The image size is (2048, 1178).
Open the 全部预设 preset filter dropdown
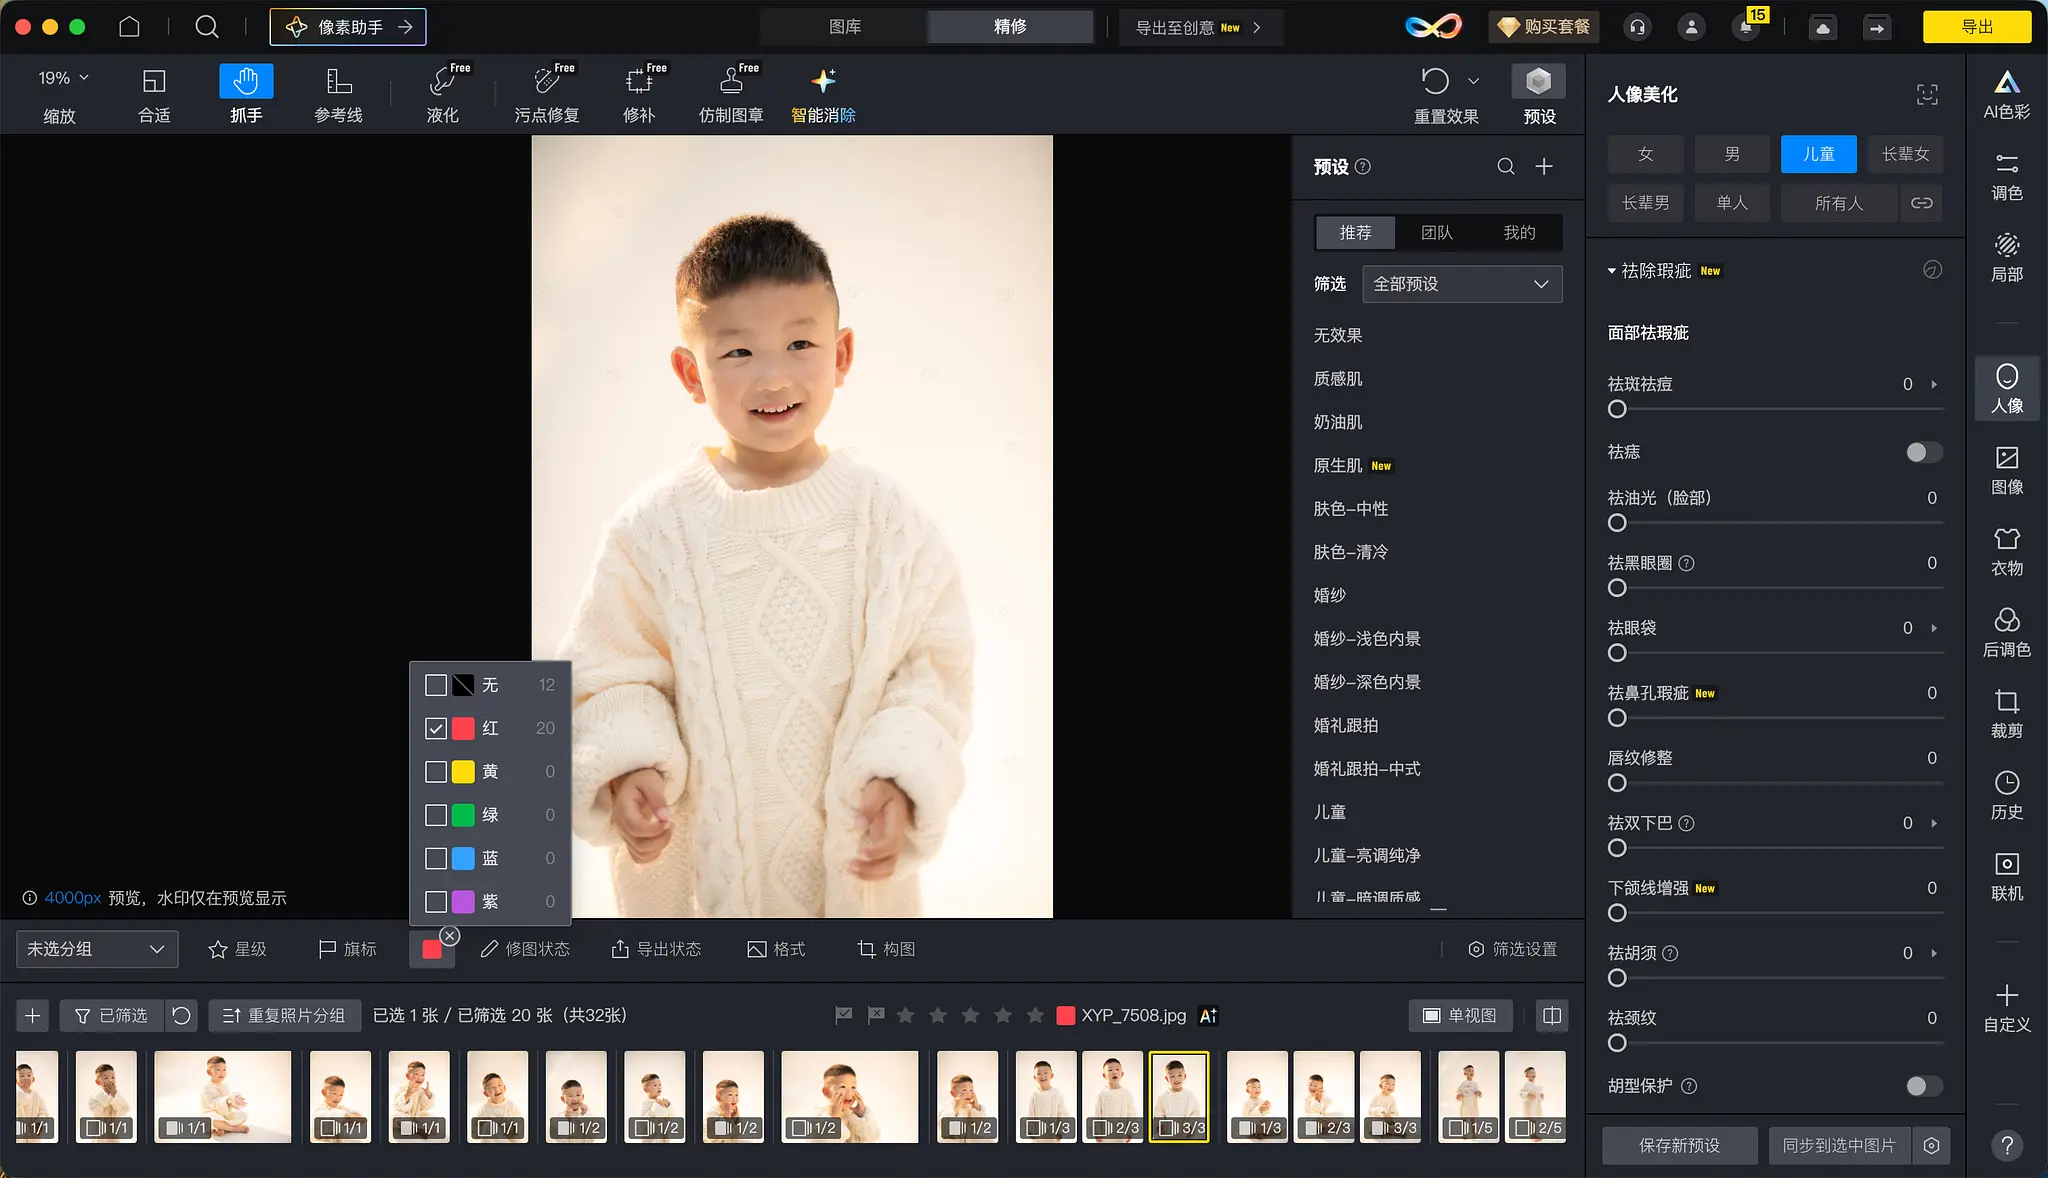[x=1459, y=284]
